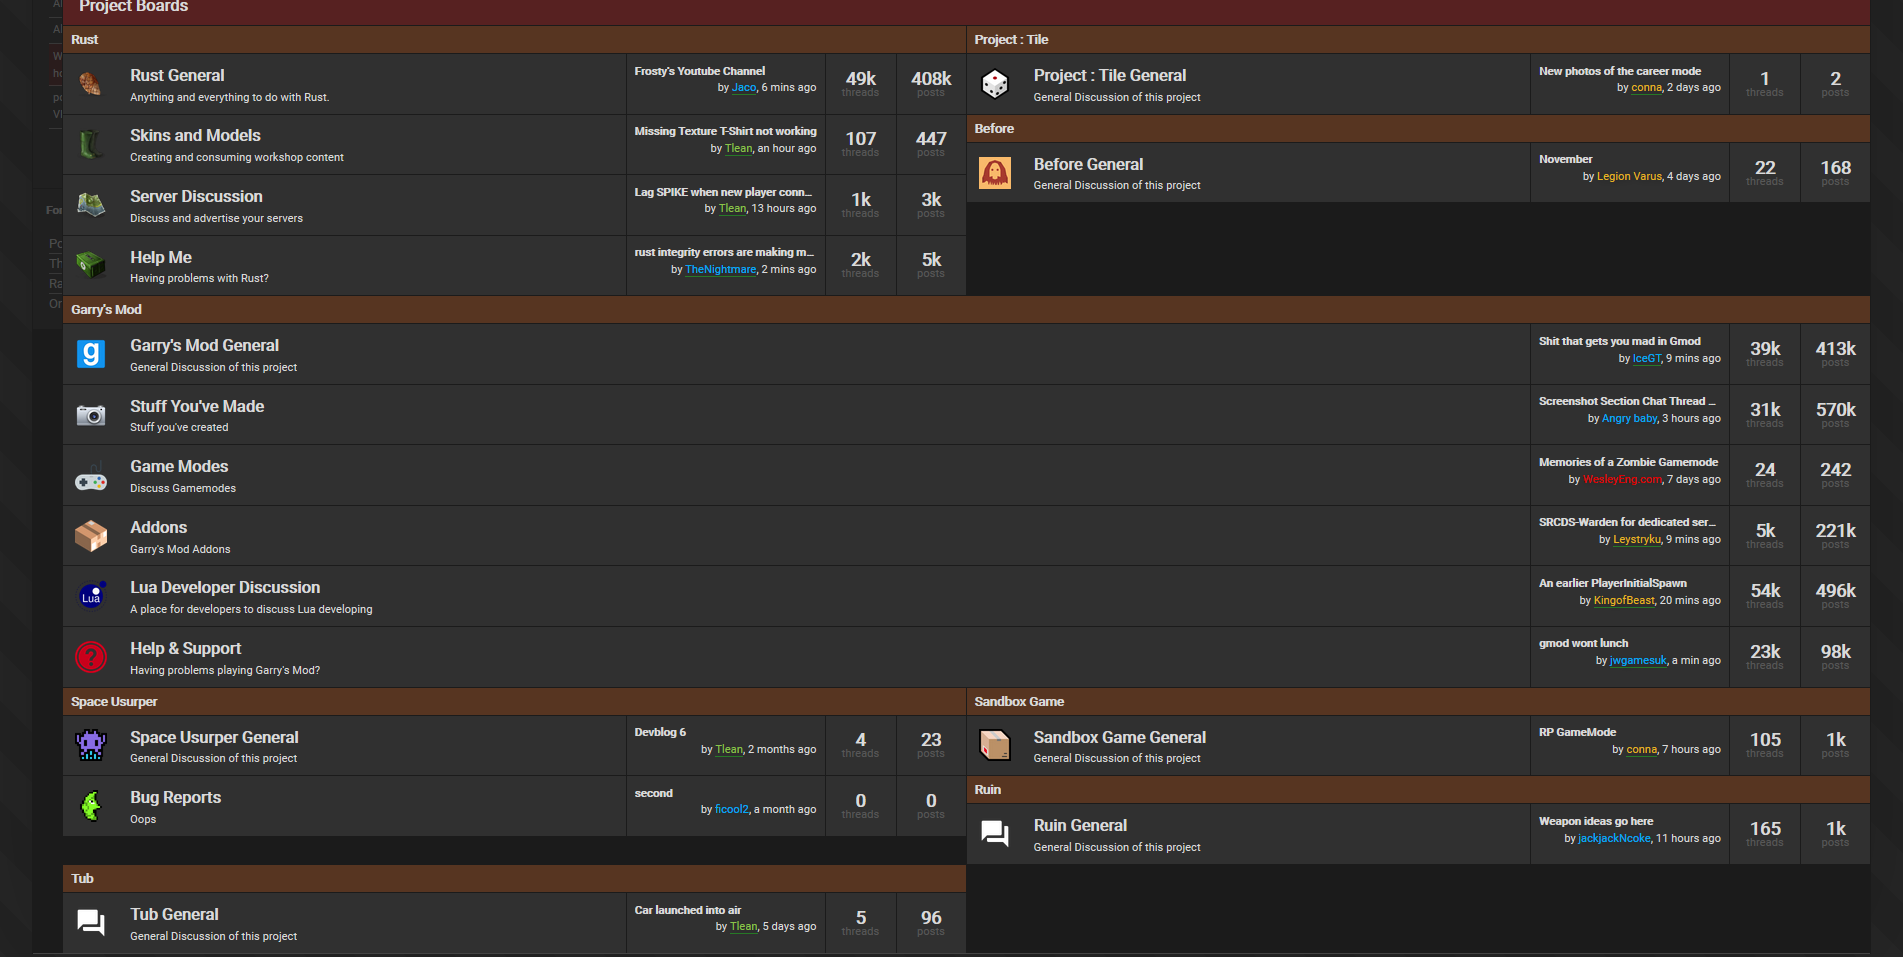Viewport: 1903px width, 957px height.
Task: Open the Game Modes board
Action: 179,466
